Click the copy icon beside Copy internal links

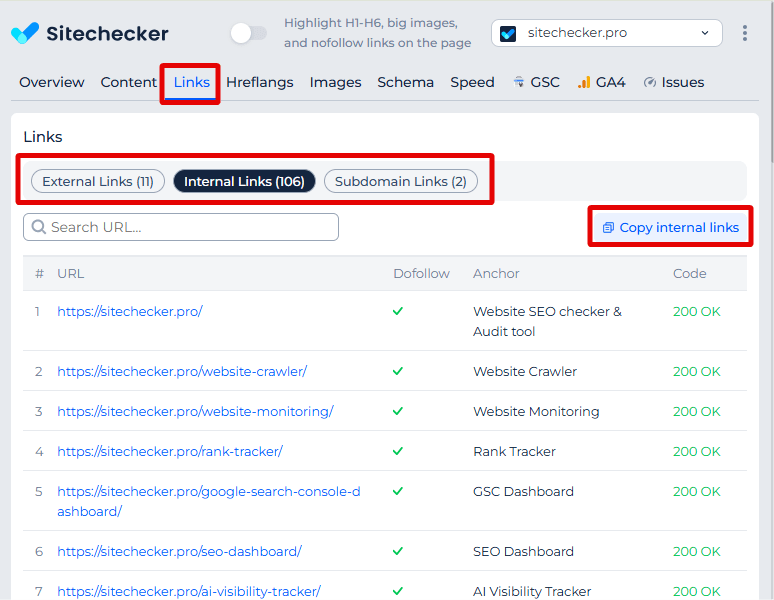tap(608, 227)
